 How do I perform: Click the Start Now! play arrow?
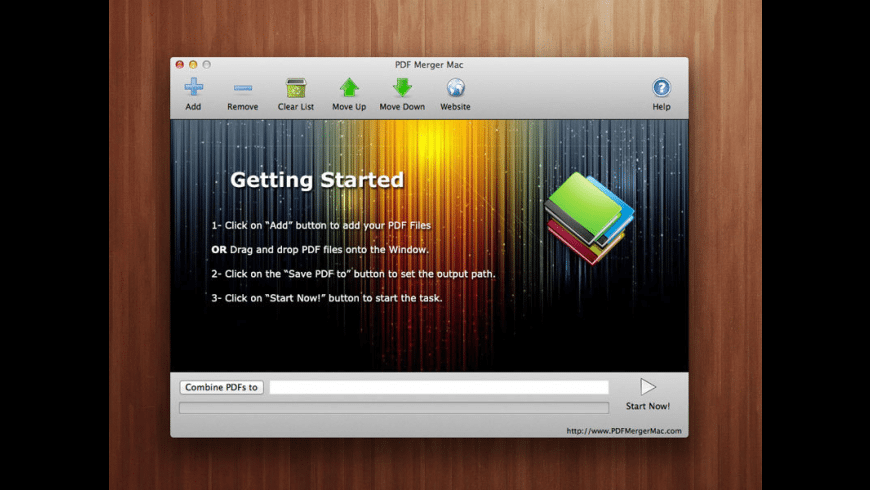pyautogui.click(x=648, y=387)
